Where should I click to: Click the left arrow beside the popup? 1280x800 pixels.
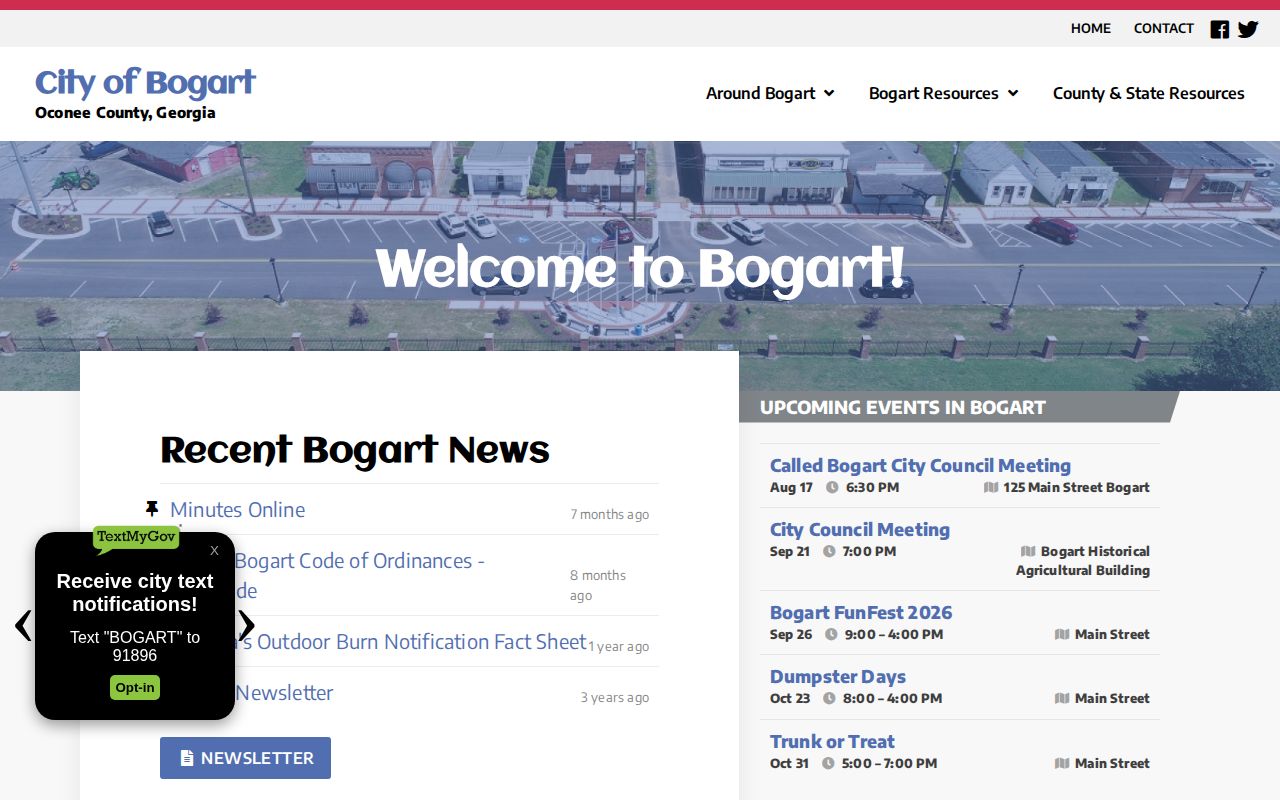coord(23,626)
